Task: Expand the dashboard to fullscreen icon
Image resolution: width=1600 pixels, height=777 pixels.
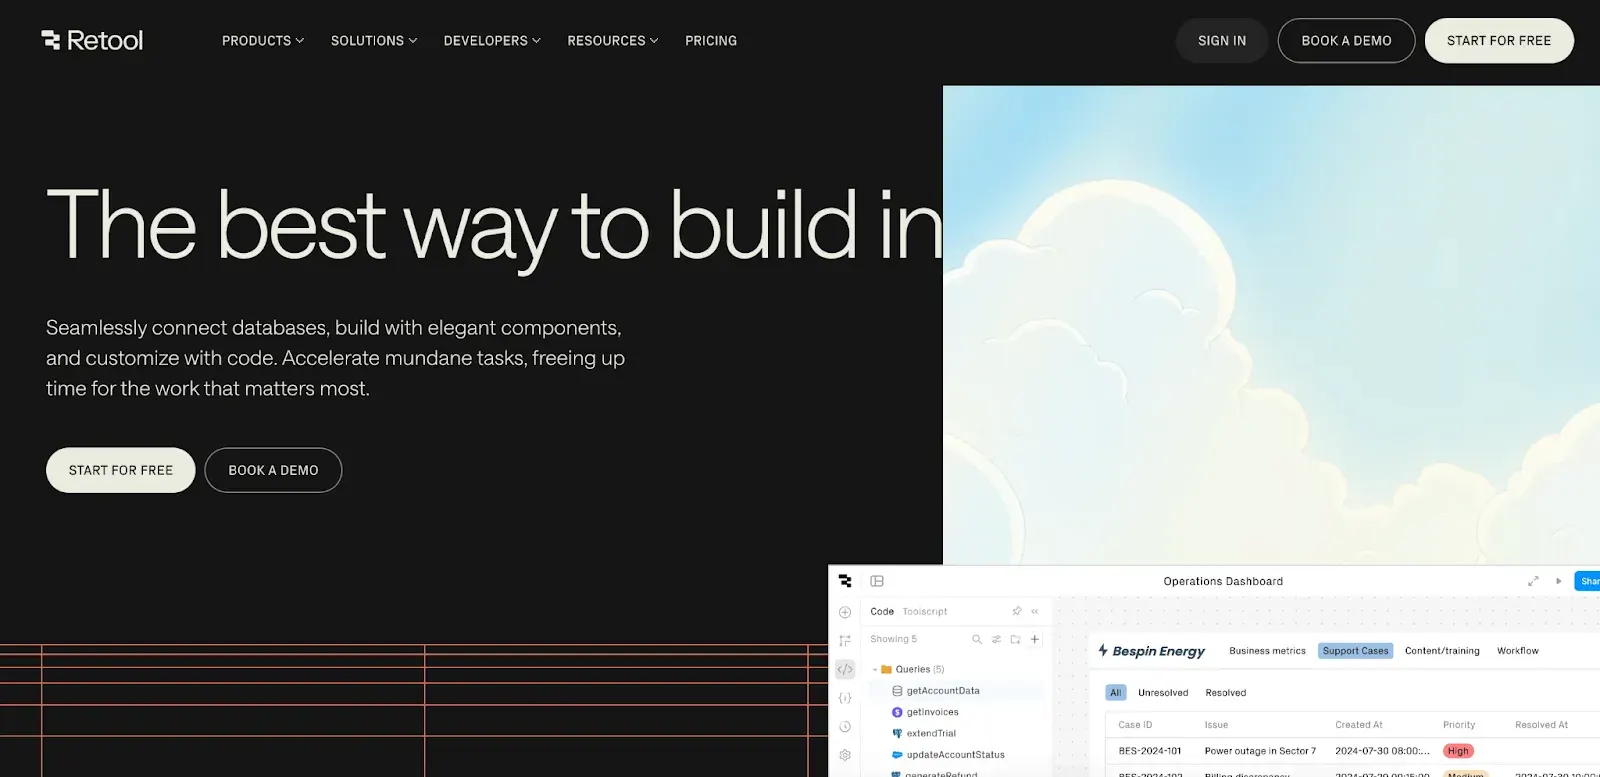Action: pos(1533,581)
